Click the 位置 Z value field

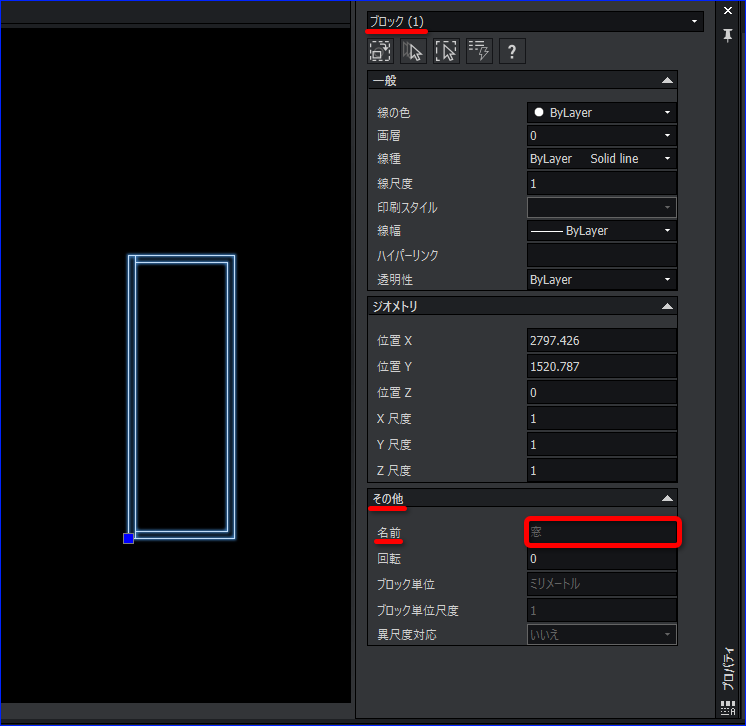pyautogui.click(x=601, y=392)
